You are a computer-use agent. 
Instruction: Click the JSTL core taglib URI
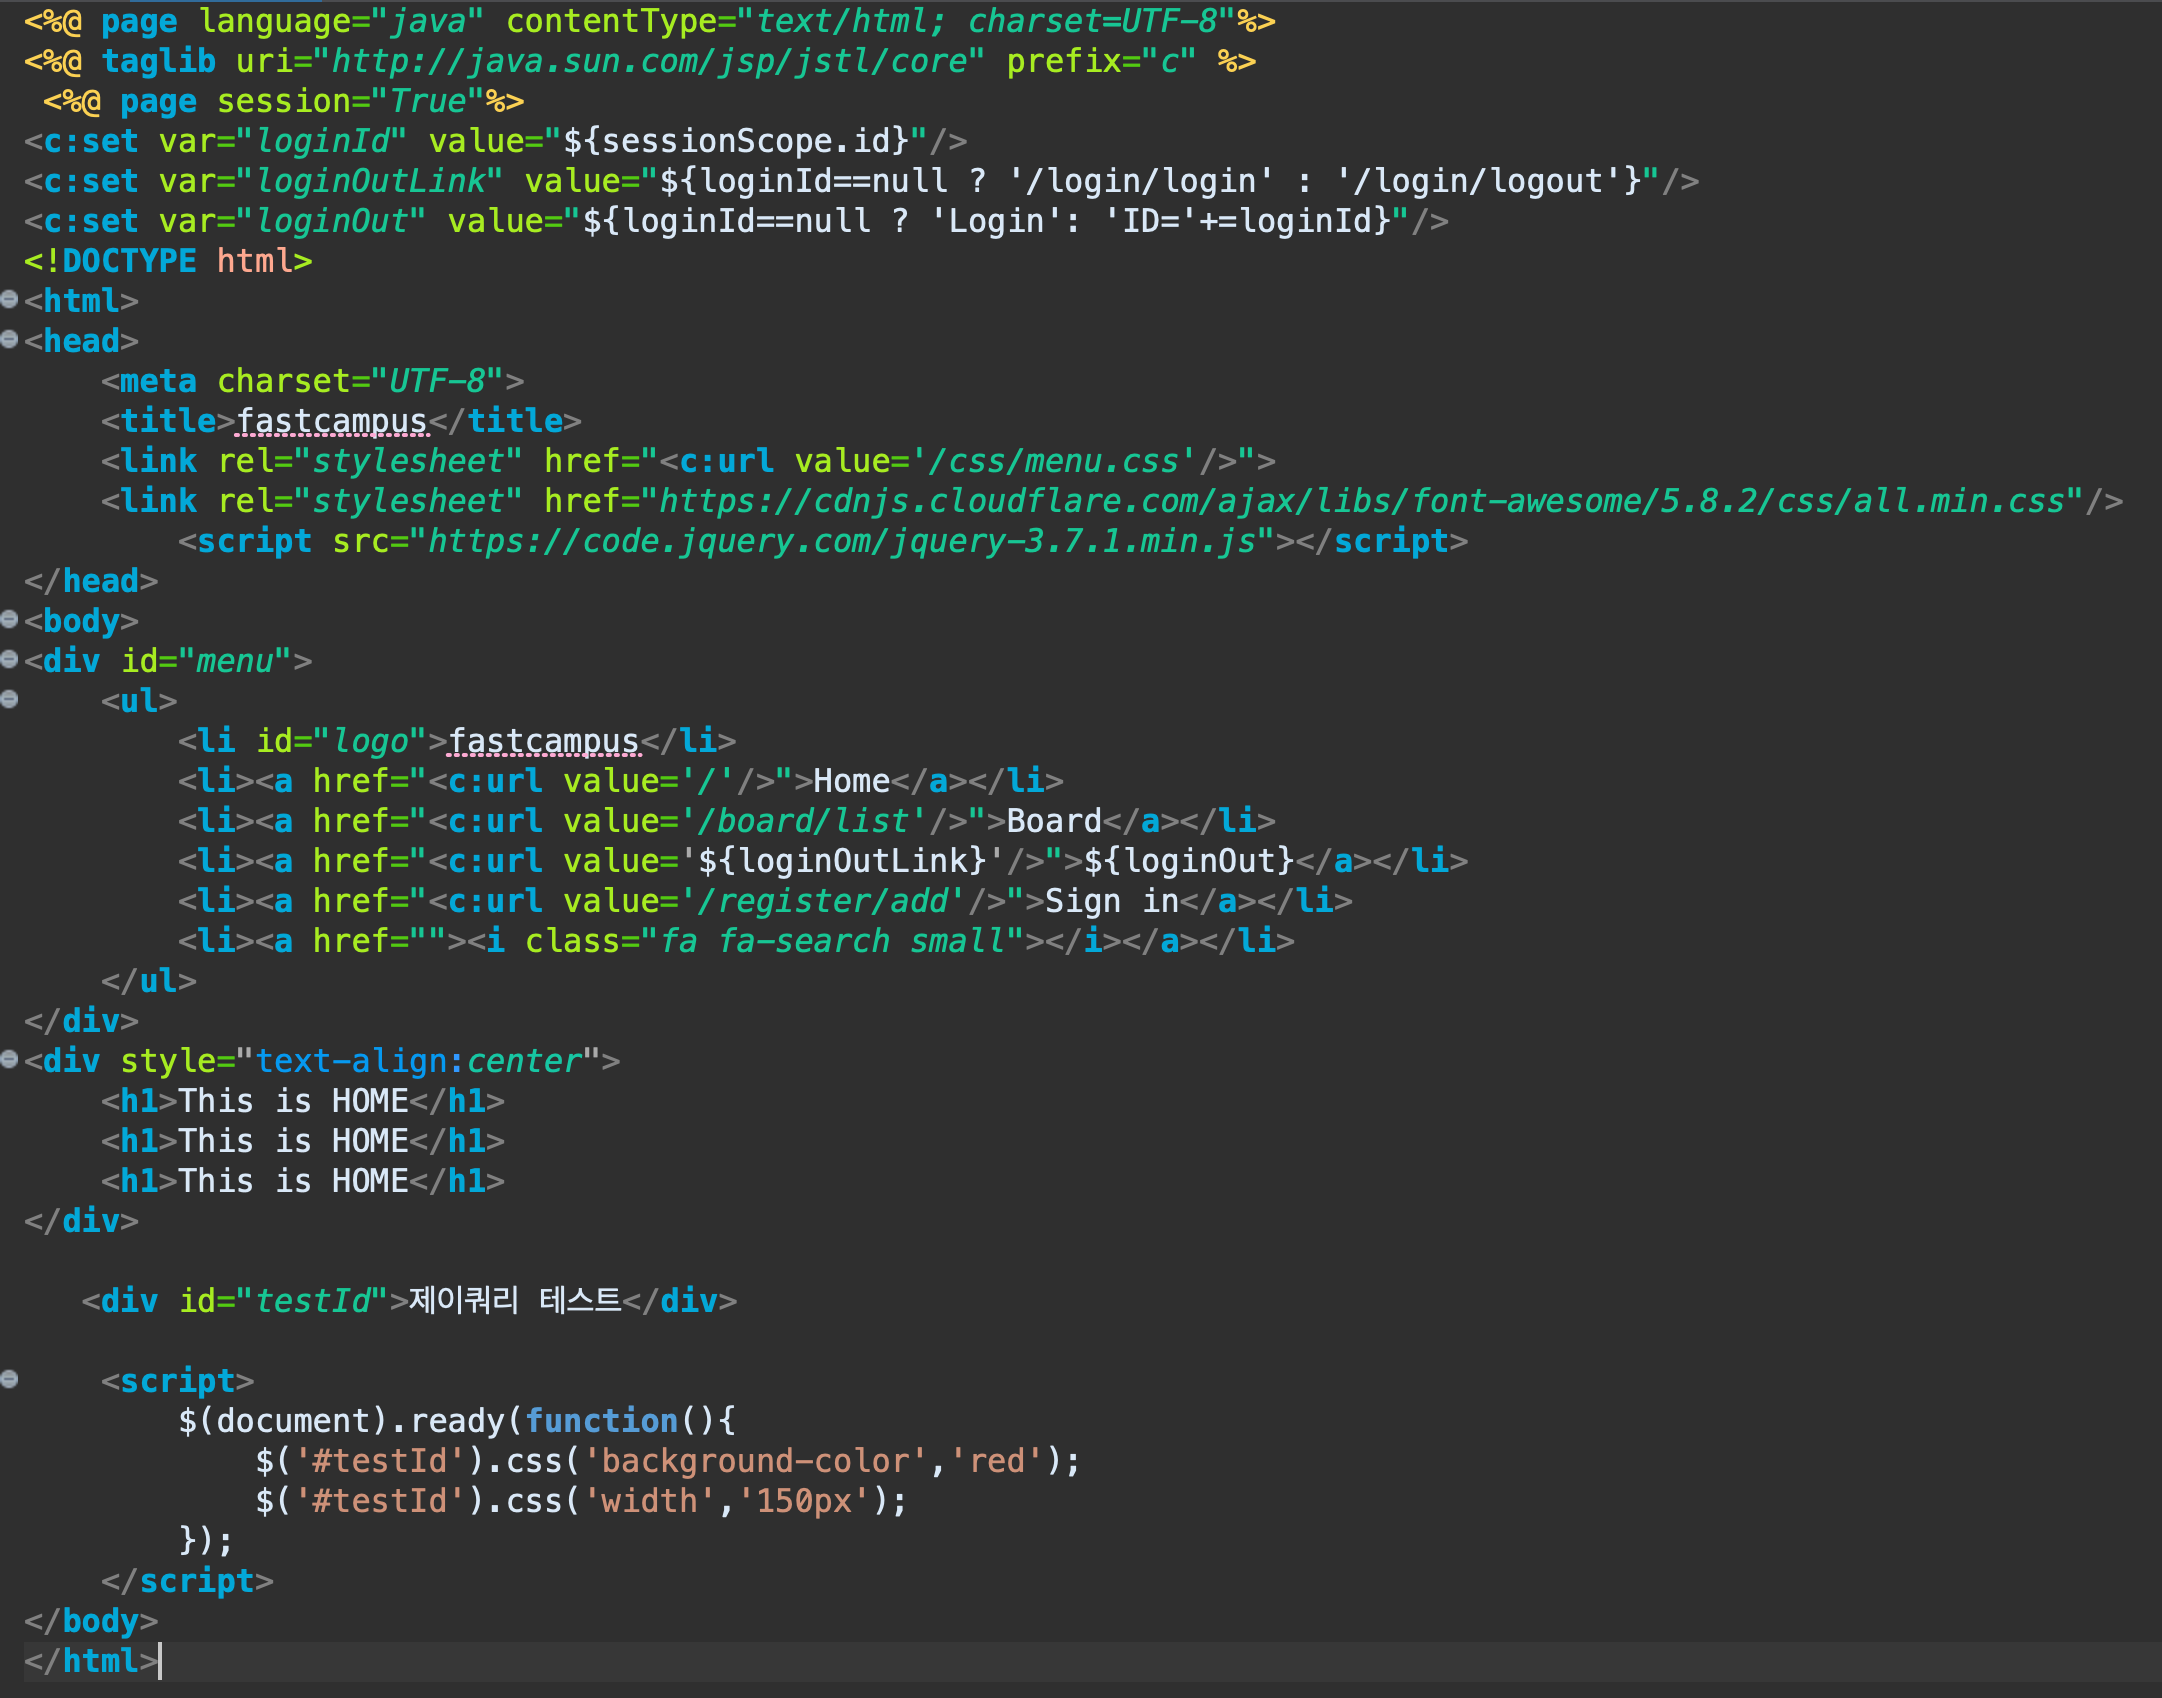(650, 61)
